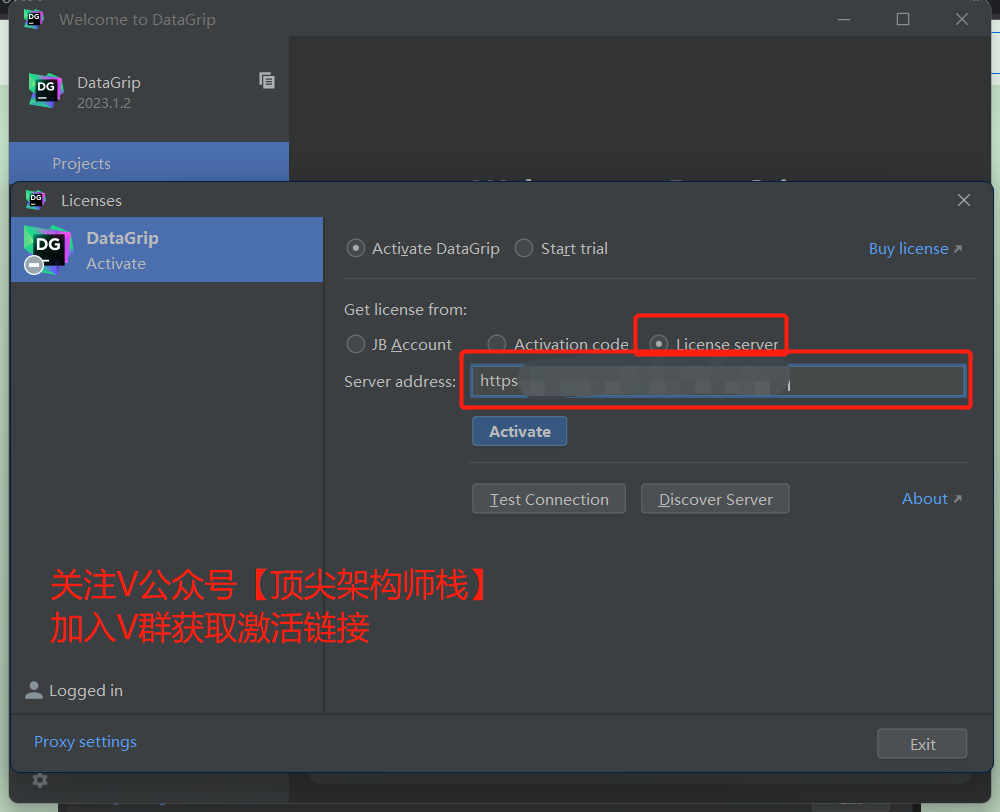
Task: Click the DataGrip icon in Licenses title bar
Action: pyautogui.click(x=36, y=200)
